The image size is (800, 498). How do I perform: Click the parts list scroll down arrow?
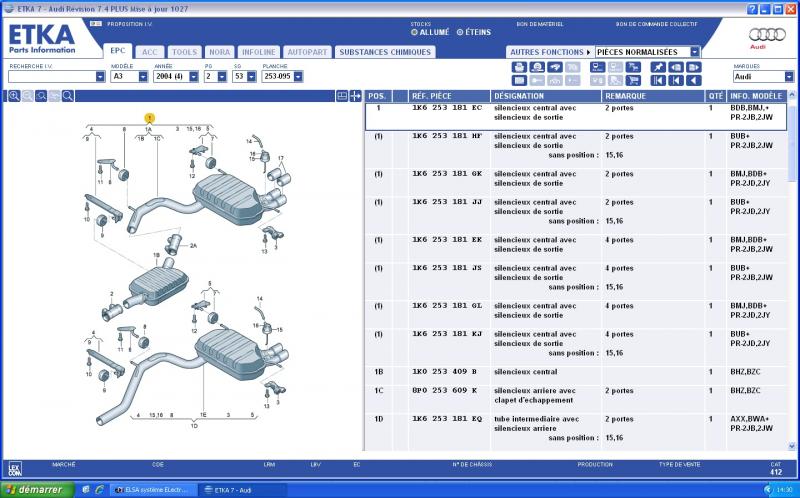pos(792,446)
